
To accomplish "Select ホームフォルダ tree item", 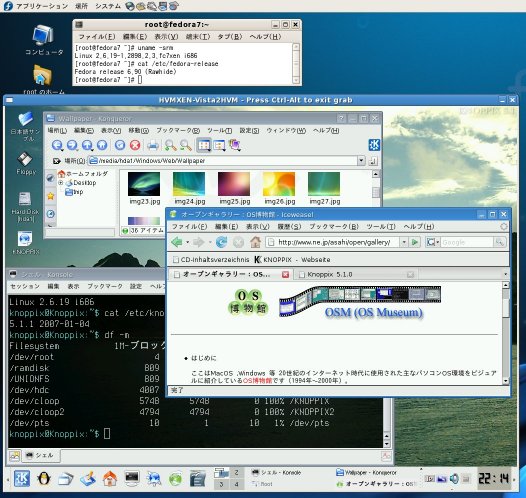I will pyautogui.click(x=83, y=174).
